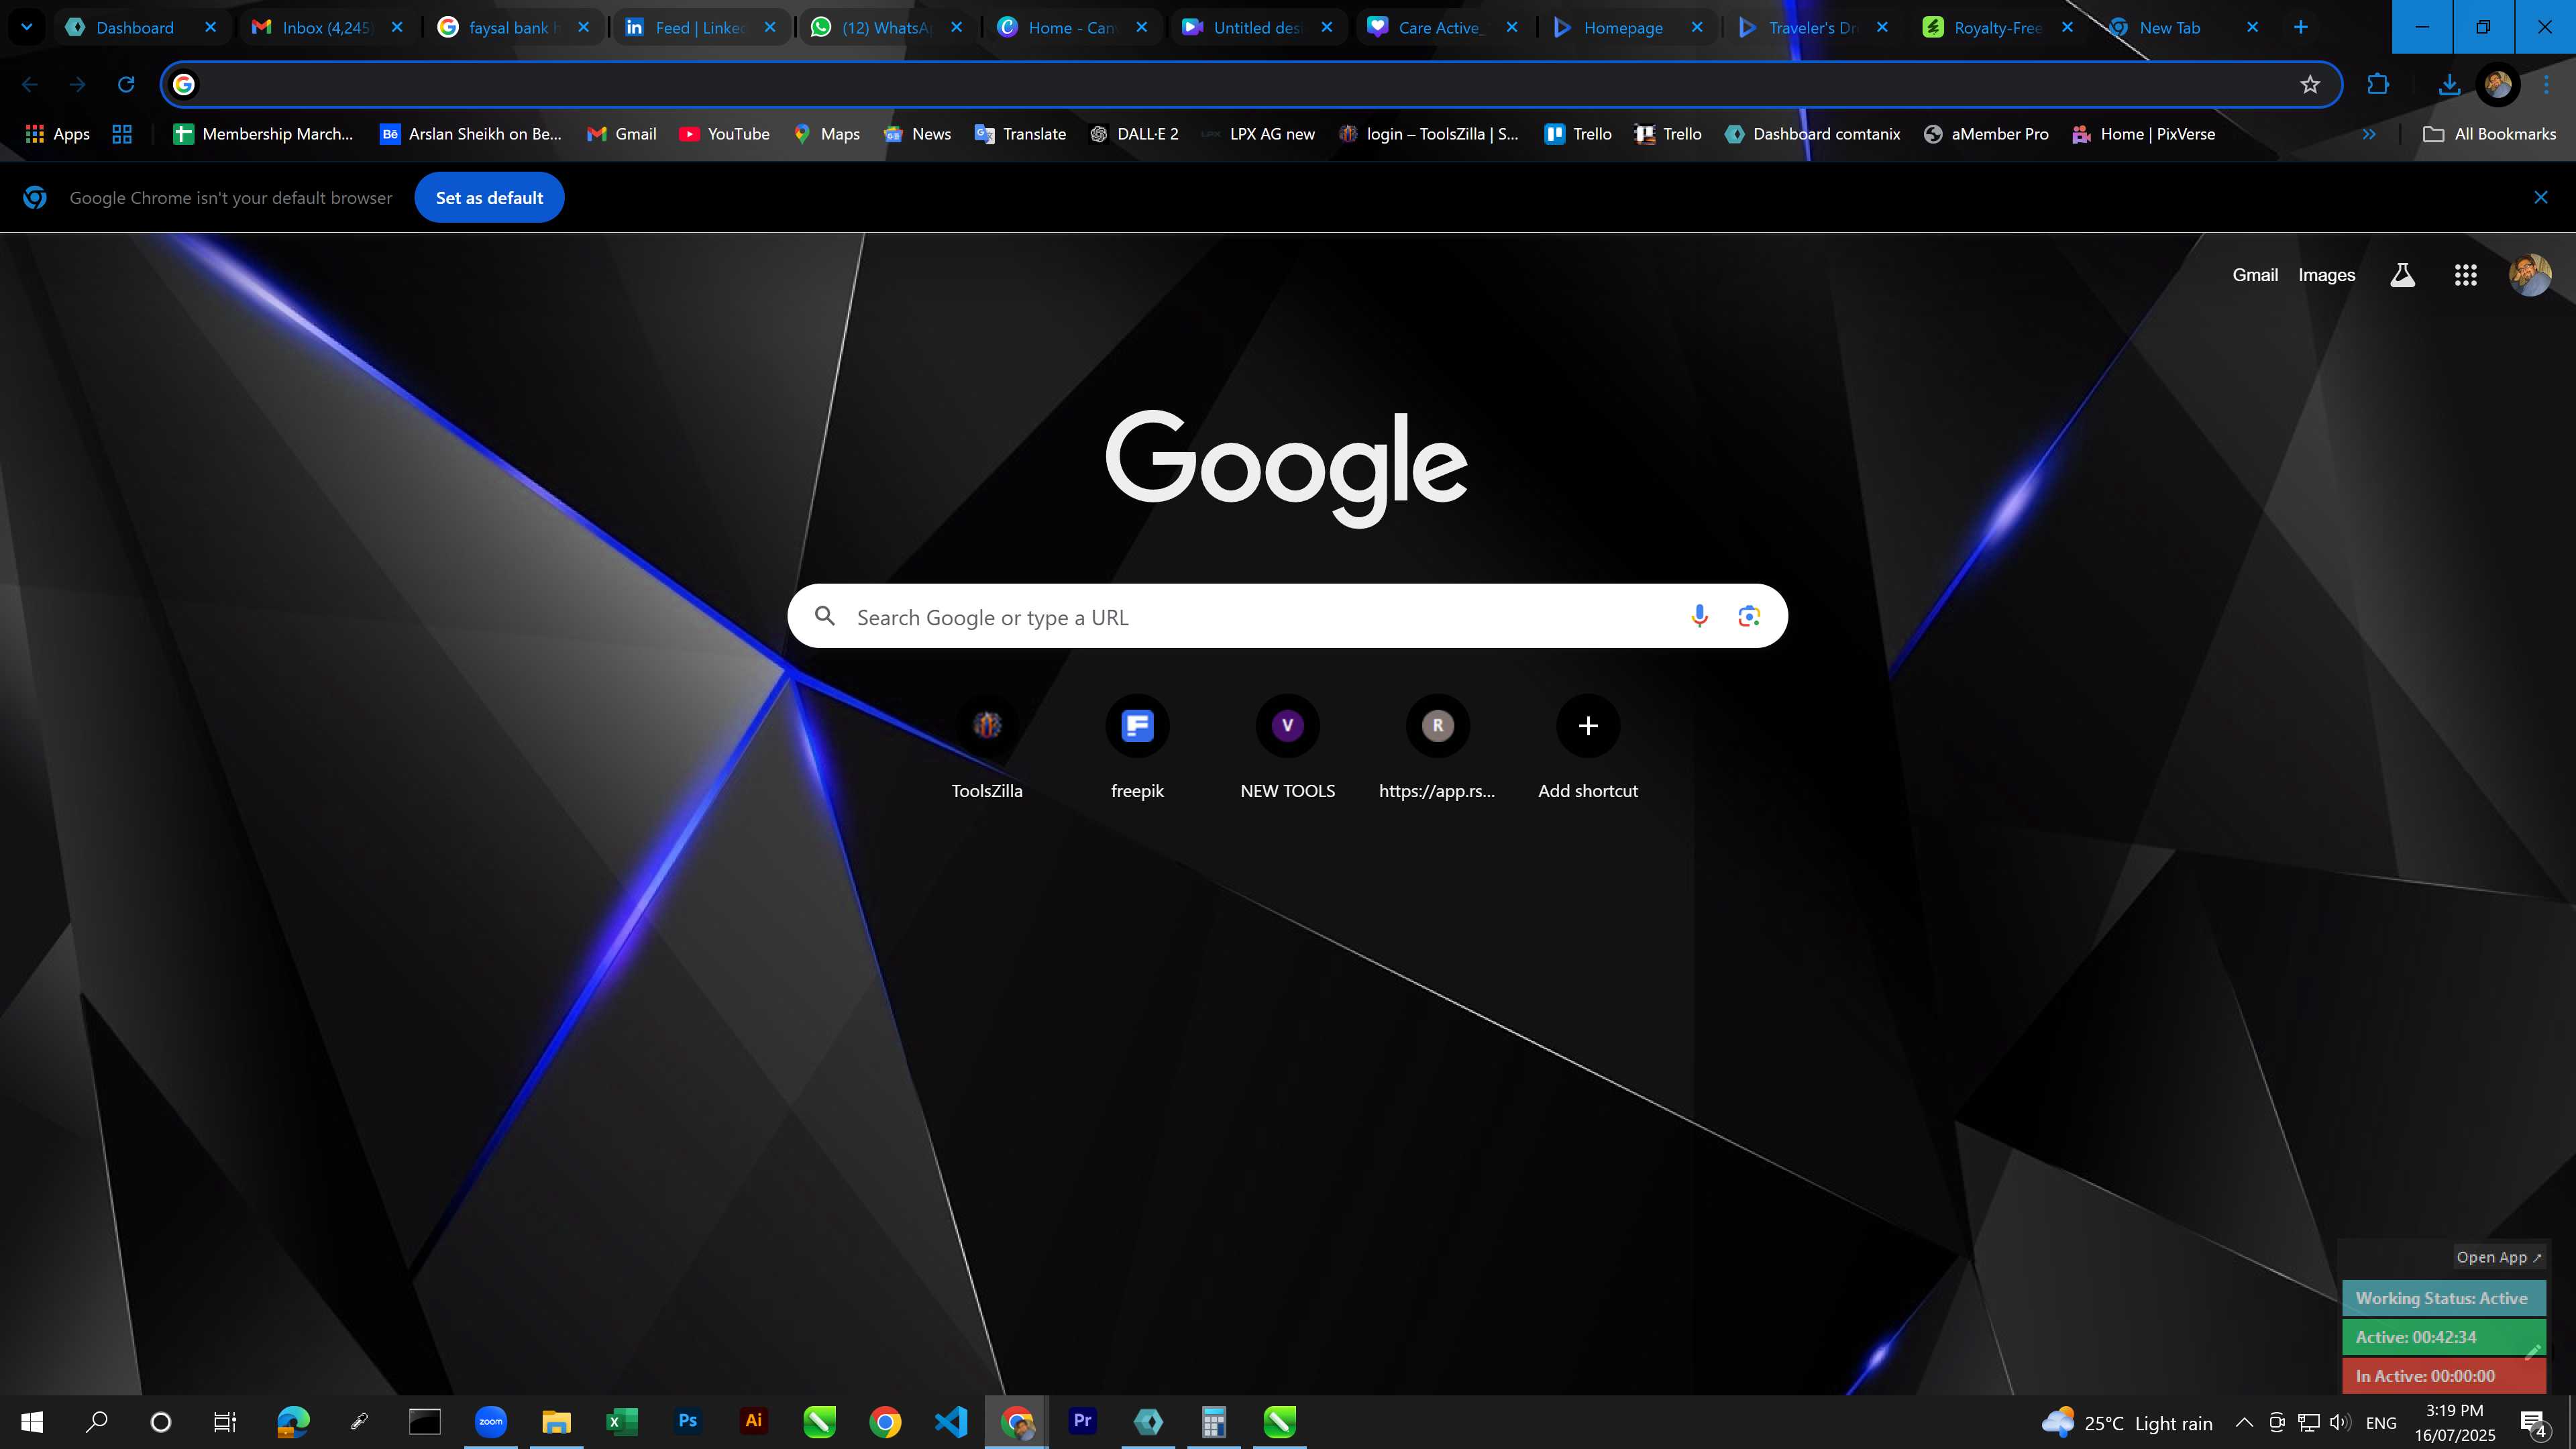Open the tab search dropdown arrow
This screenshot has height=1449, width=2576.
pos(27,27)
